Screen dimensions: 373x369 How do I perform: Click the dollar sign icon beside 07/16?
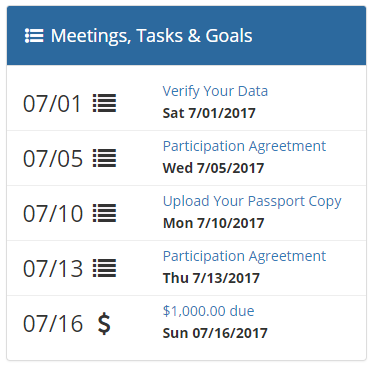tap(104, 323)
